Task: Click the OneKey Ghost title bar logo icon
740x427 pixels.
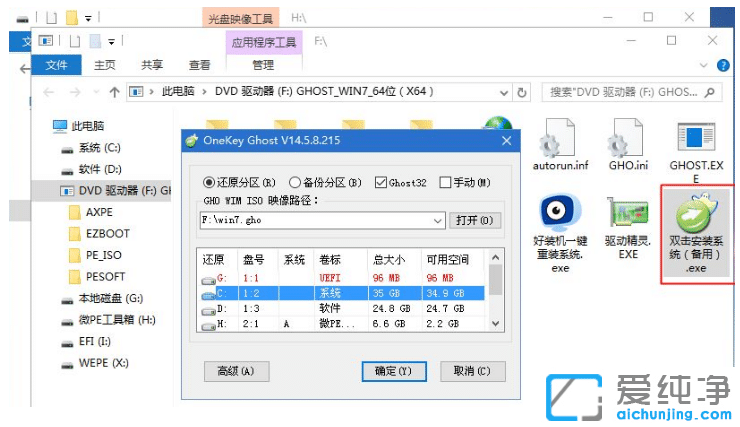Action: pos(192,140)
